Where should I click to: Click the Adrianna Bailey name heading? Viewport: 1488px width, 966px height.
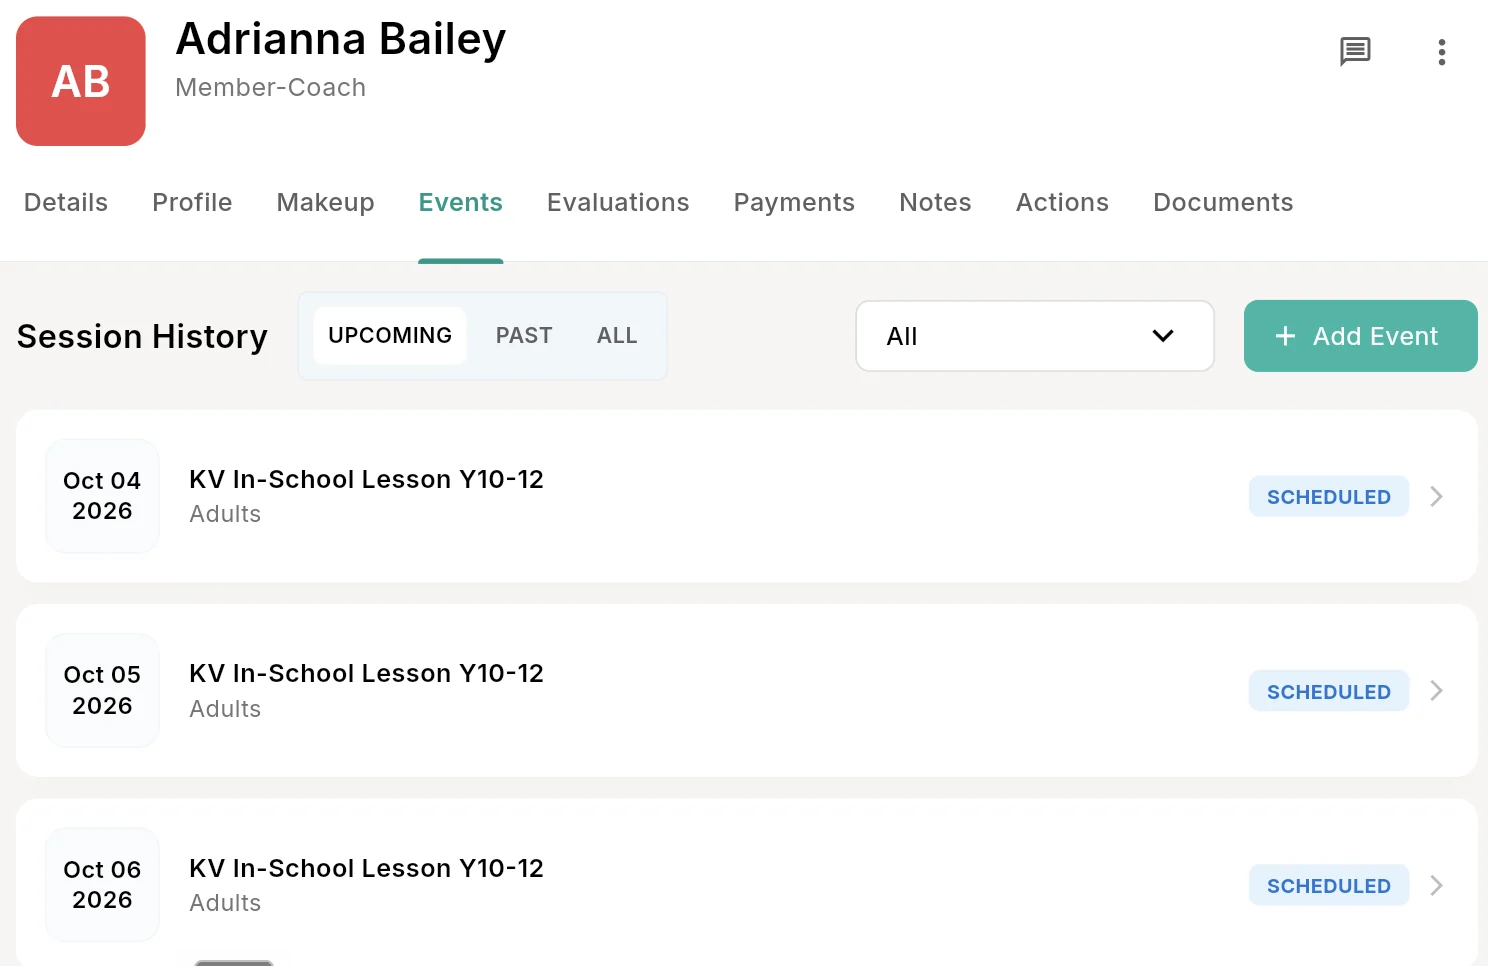click(x=341, y=40)
